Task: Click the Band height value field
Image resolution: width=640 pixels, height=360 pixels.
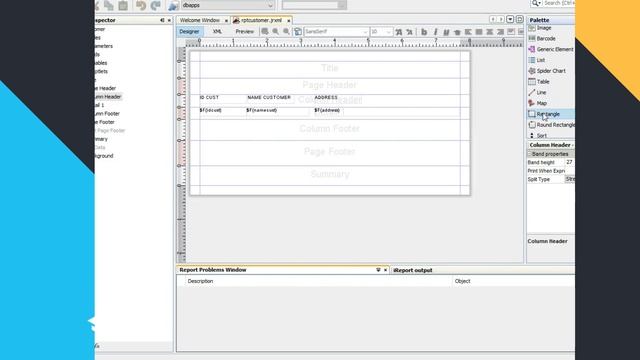Action: tap(570, 162)
